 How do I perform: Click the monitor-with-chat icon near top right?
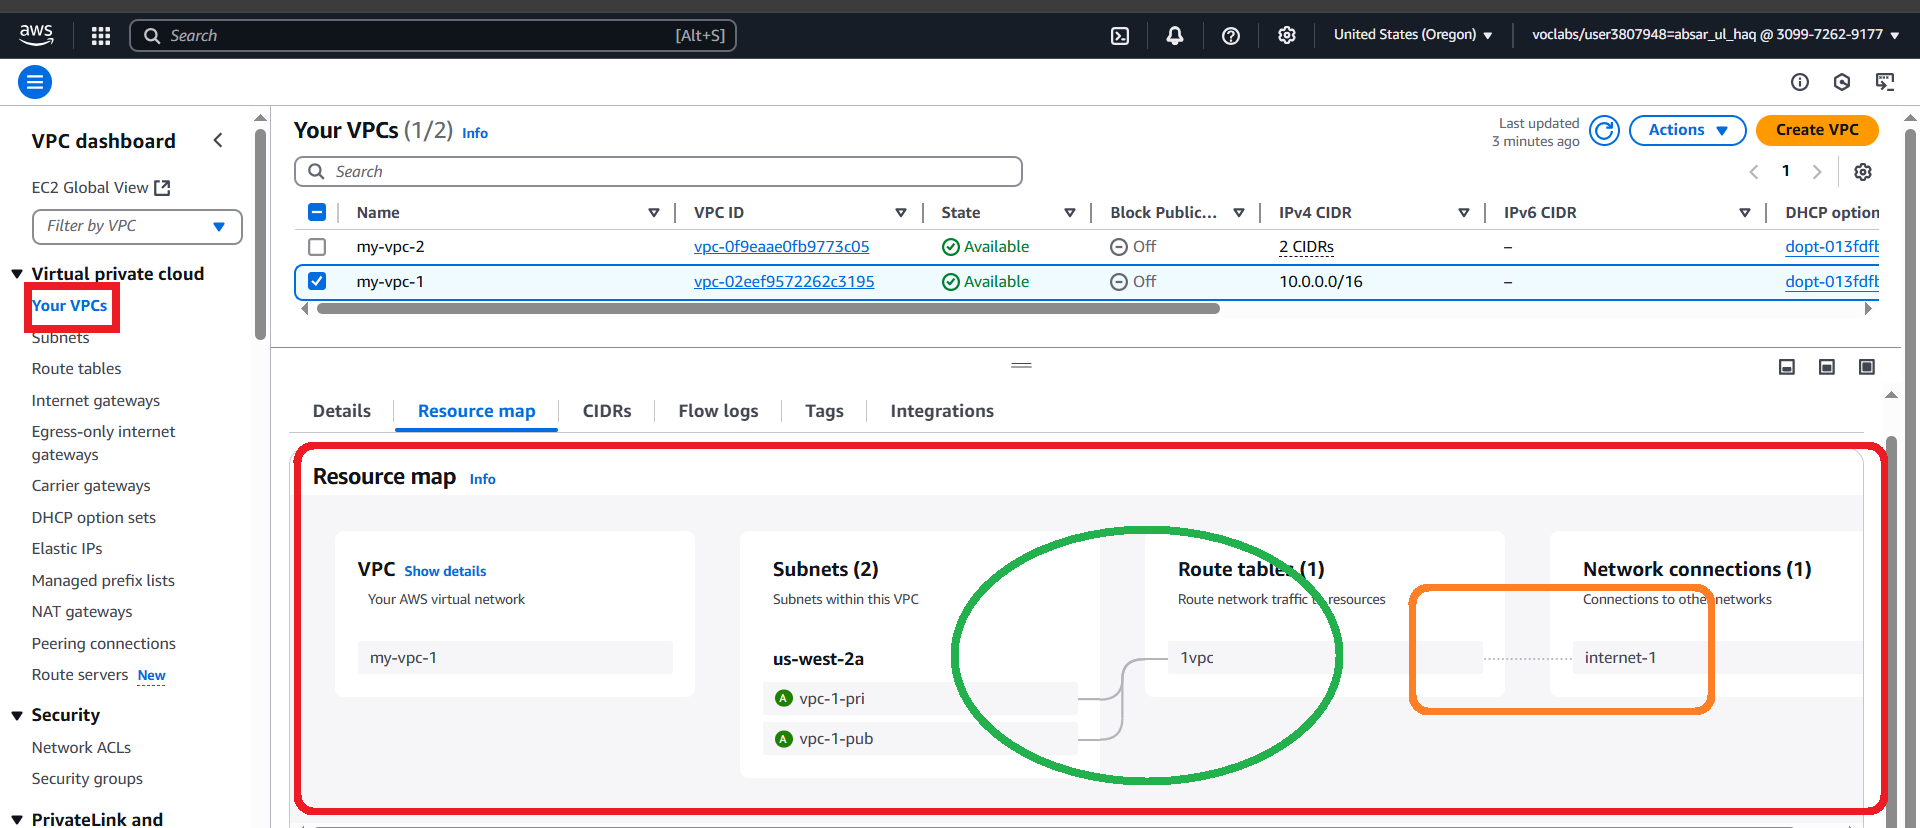coord(1885,82)
